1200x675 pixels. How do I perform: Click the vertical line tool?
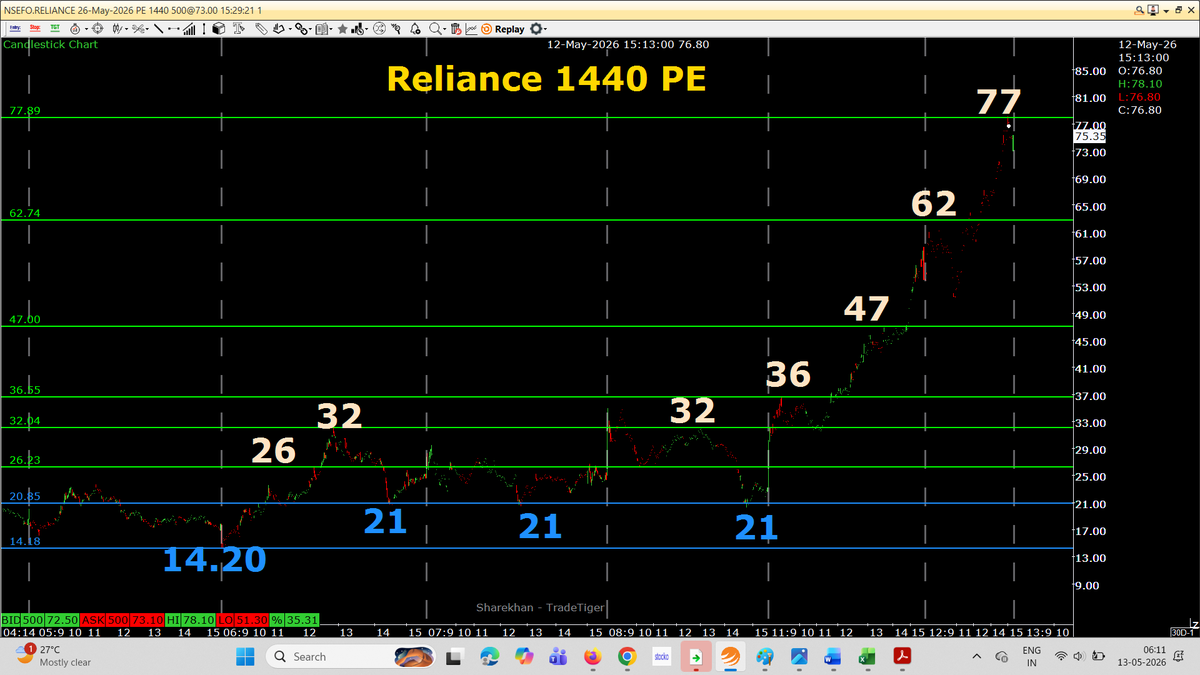point(204,29)
